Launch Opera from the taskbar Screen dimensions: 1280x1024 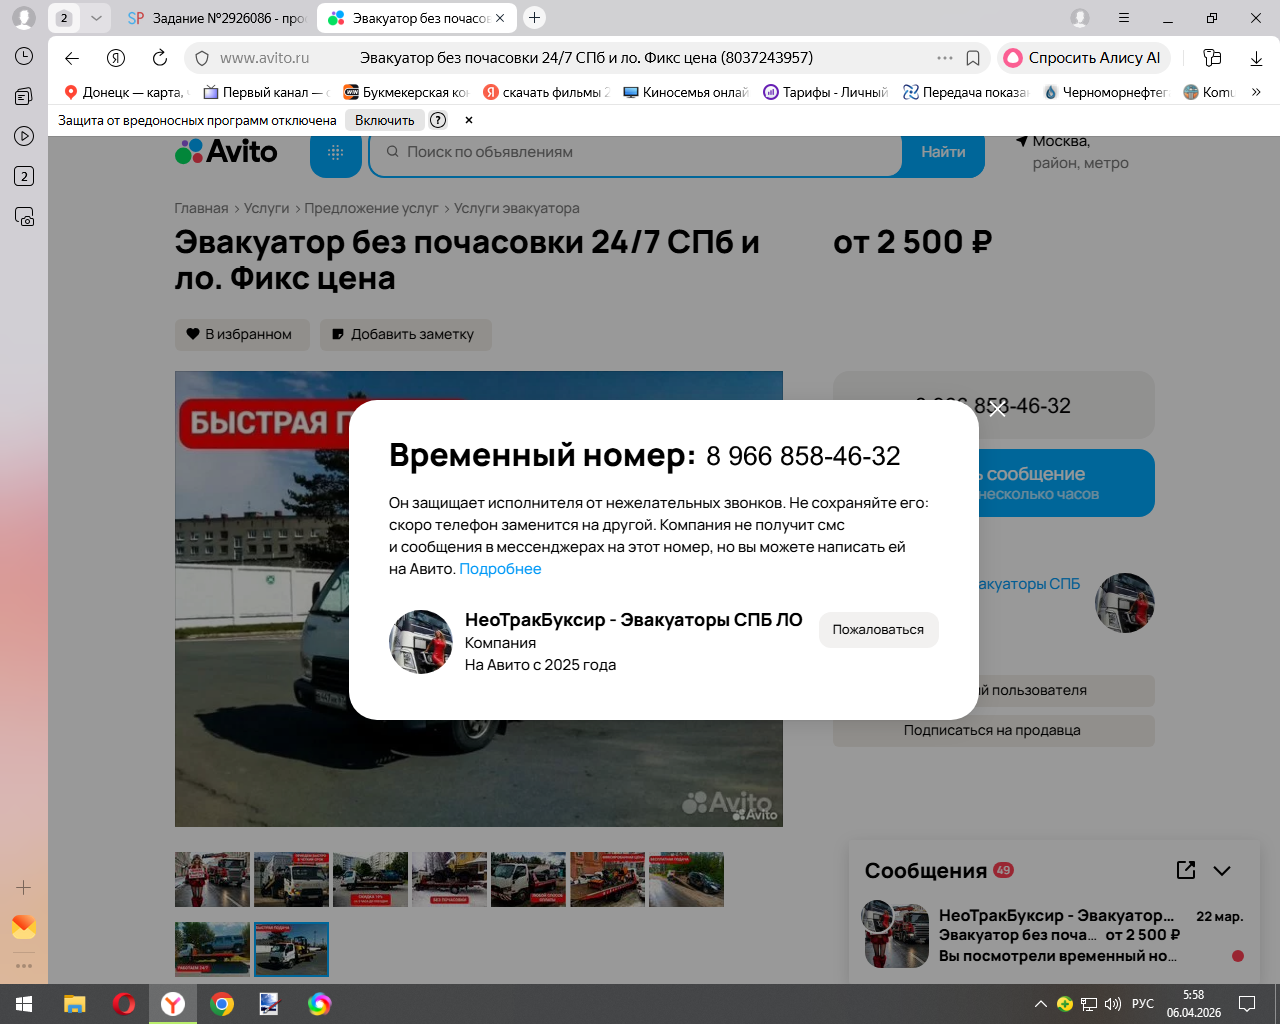coord(124,1004)
